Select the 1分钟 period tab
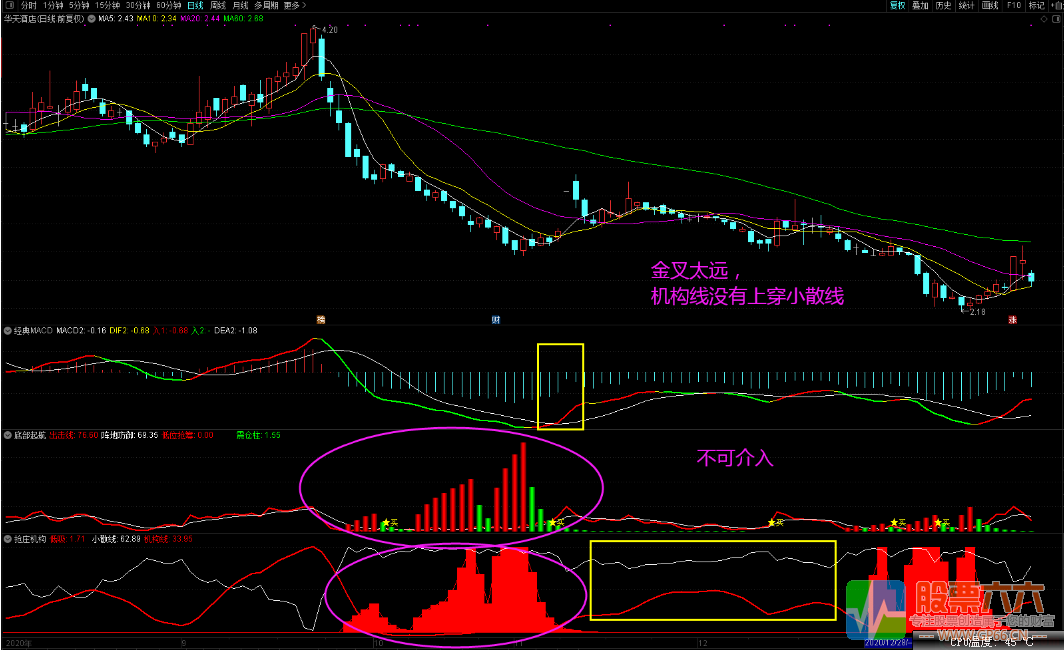The width and height of the screenshot is (1064, 650). pos(53,5)
